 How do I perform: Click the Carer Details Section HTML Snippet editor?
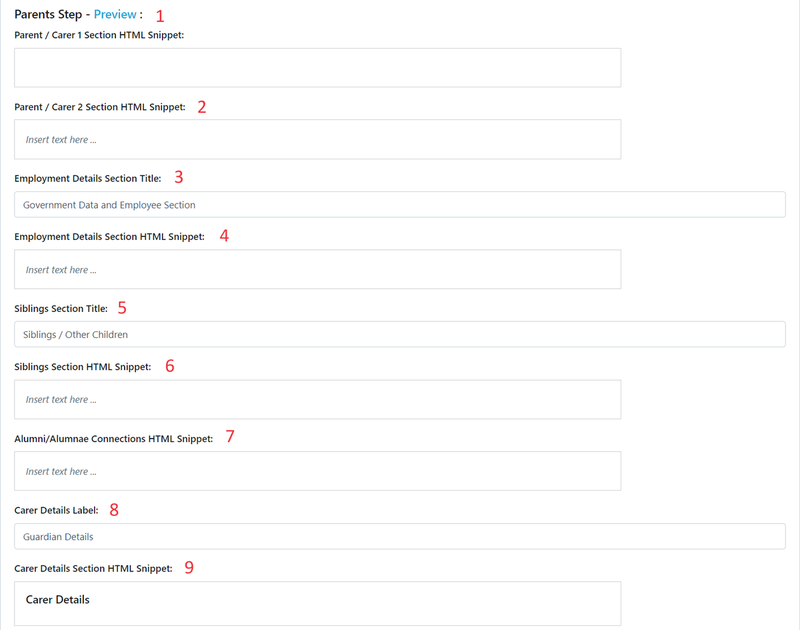click(316, 603)
